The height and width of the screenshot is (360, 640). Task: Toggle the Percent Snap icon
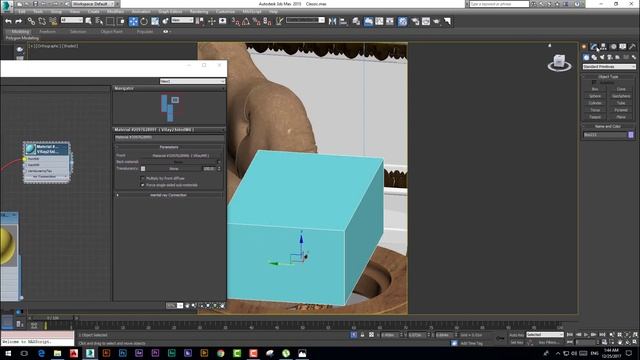(256, 21)
